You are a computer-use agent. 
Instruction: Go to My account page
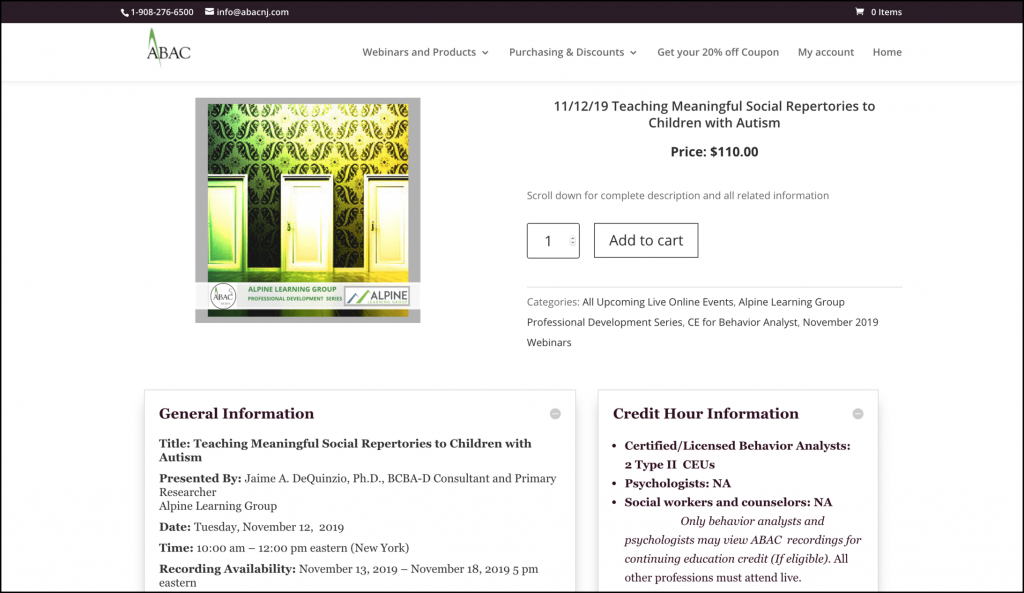(825, 52)
